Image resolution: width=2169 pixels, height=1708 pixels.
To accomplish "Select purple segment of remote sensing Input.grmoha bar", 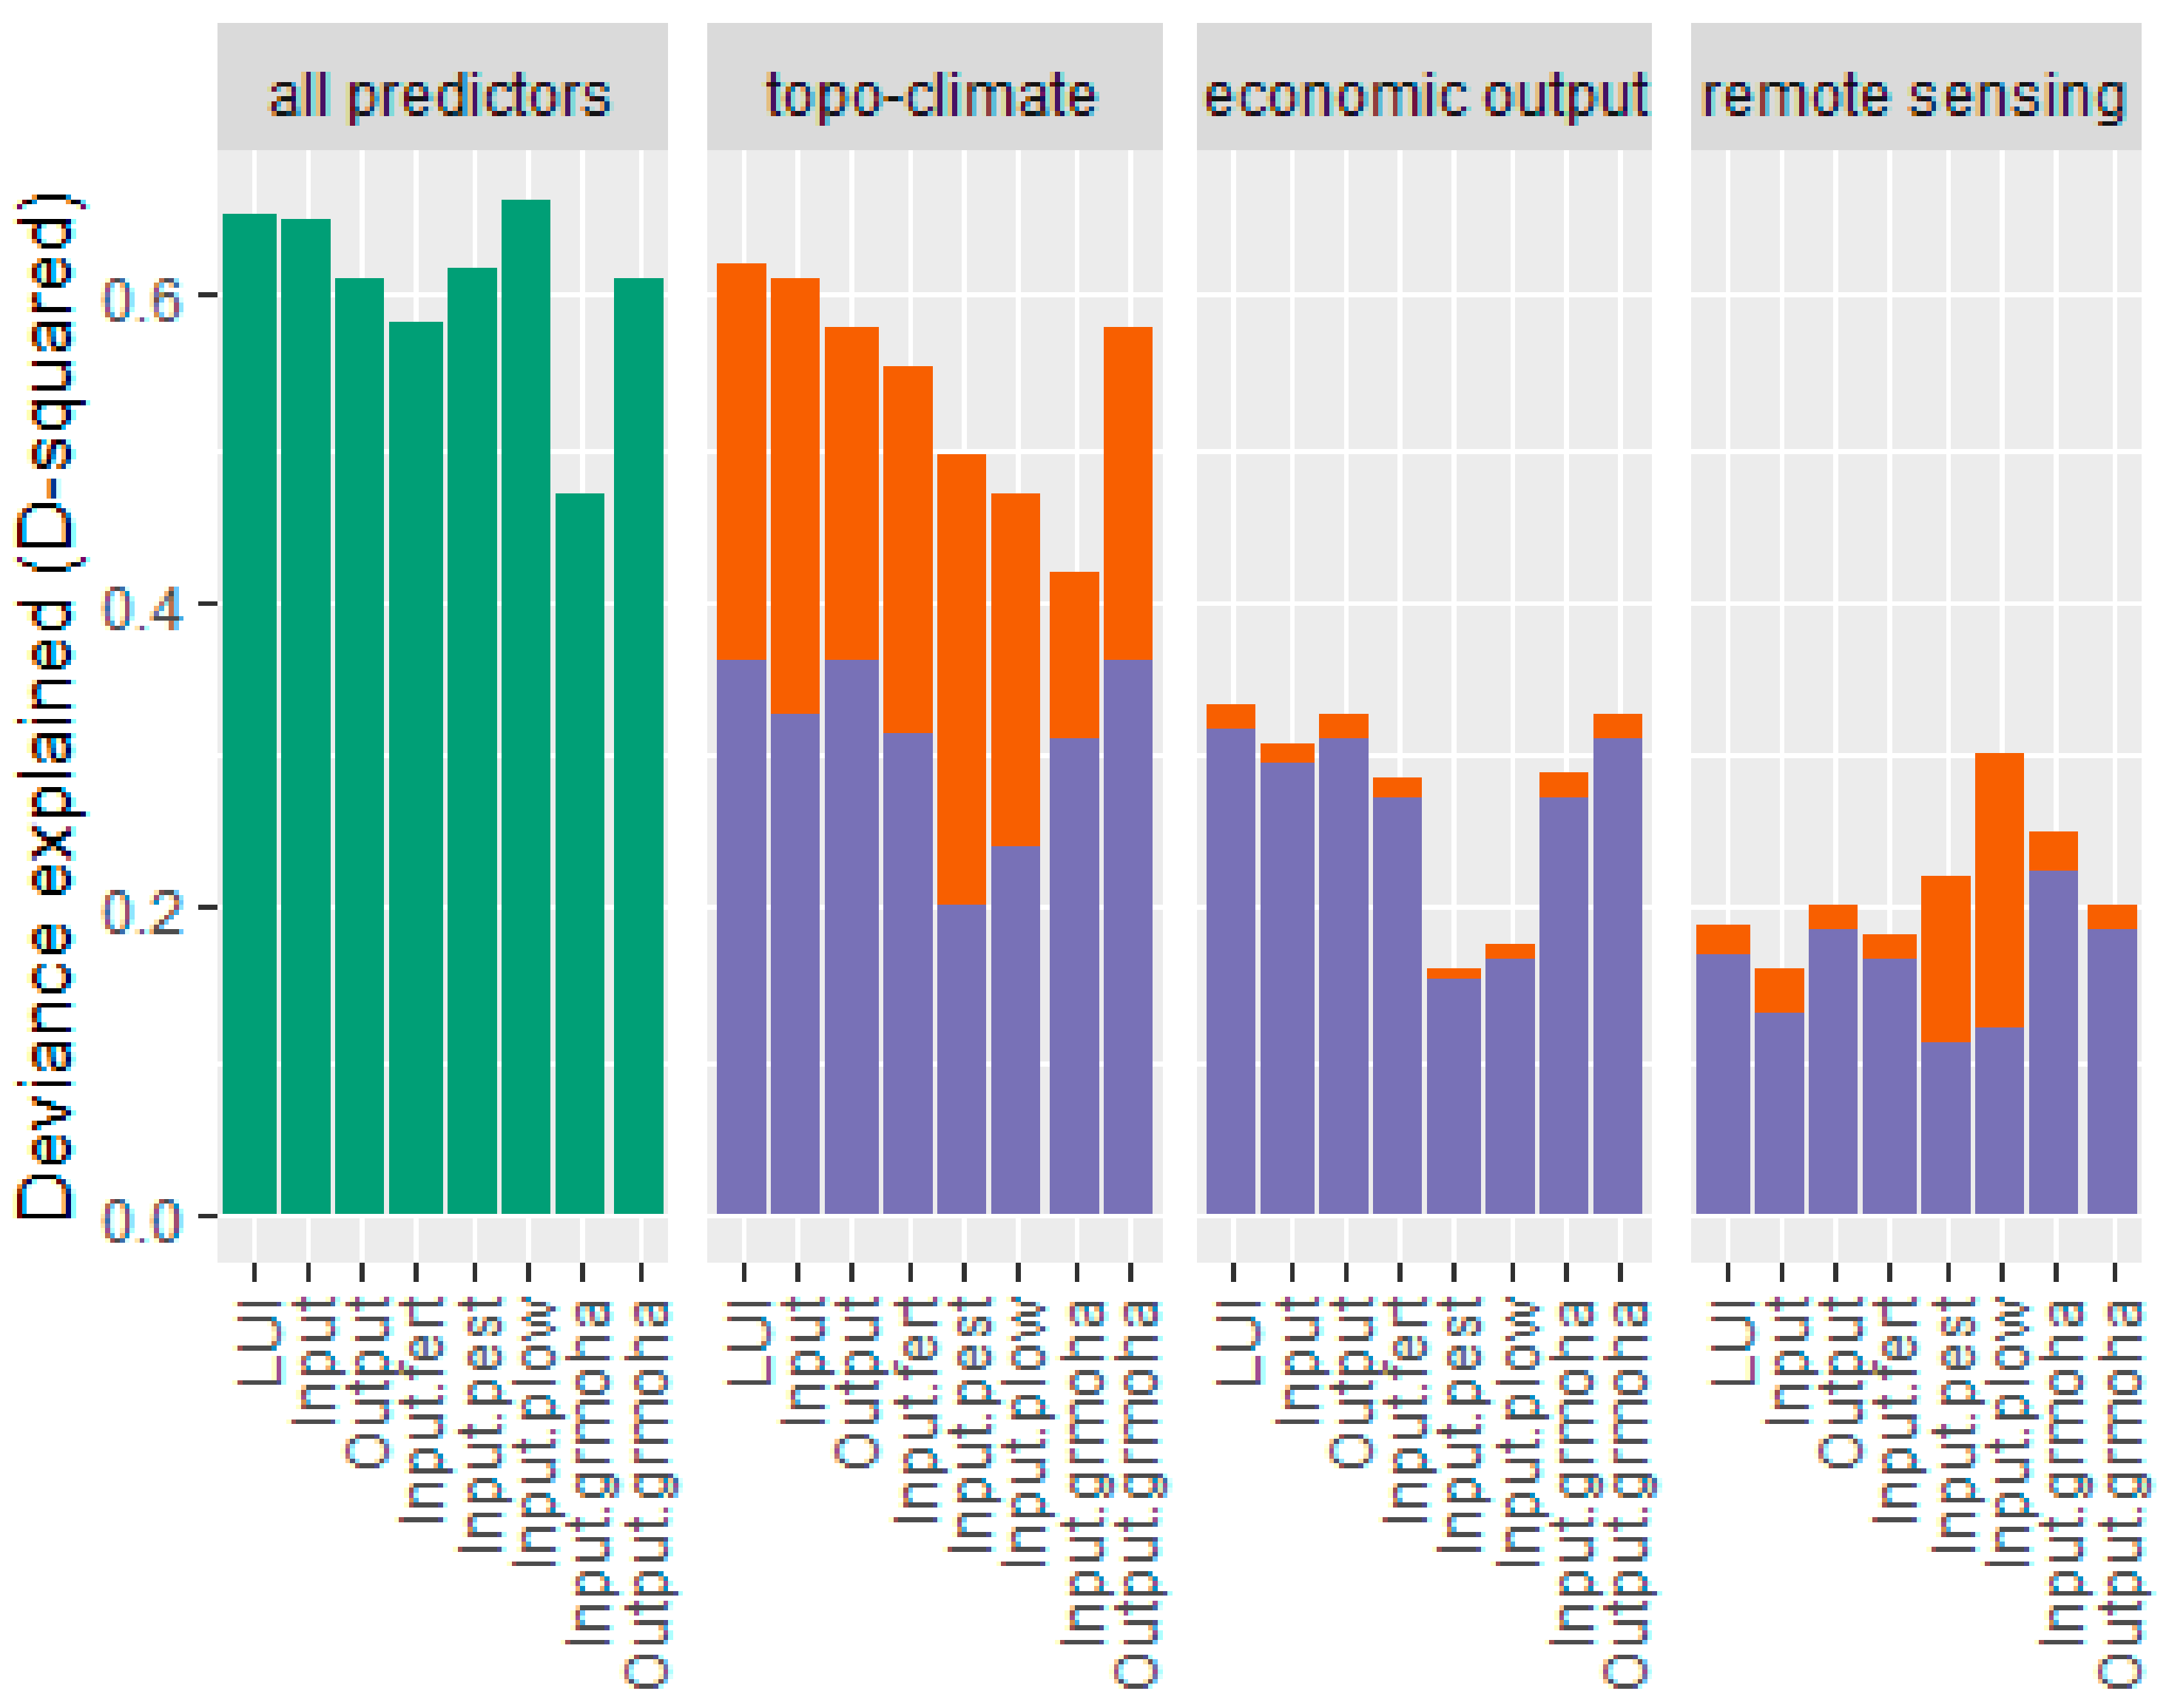I will tap(2053, 1040).
